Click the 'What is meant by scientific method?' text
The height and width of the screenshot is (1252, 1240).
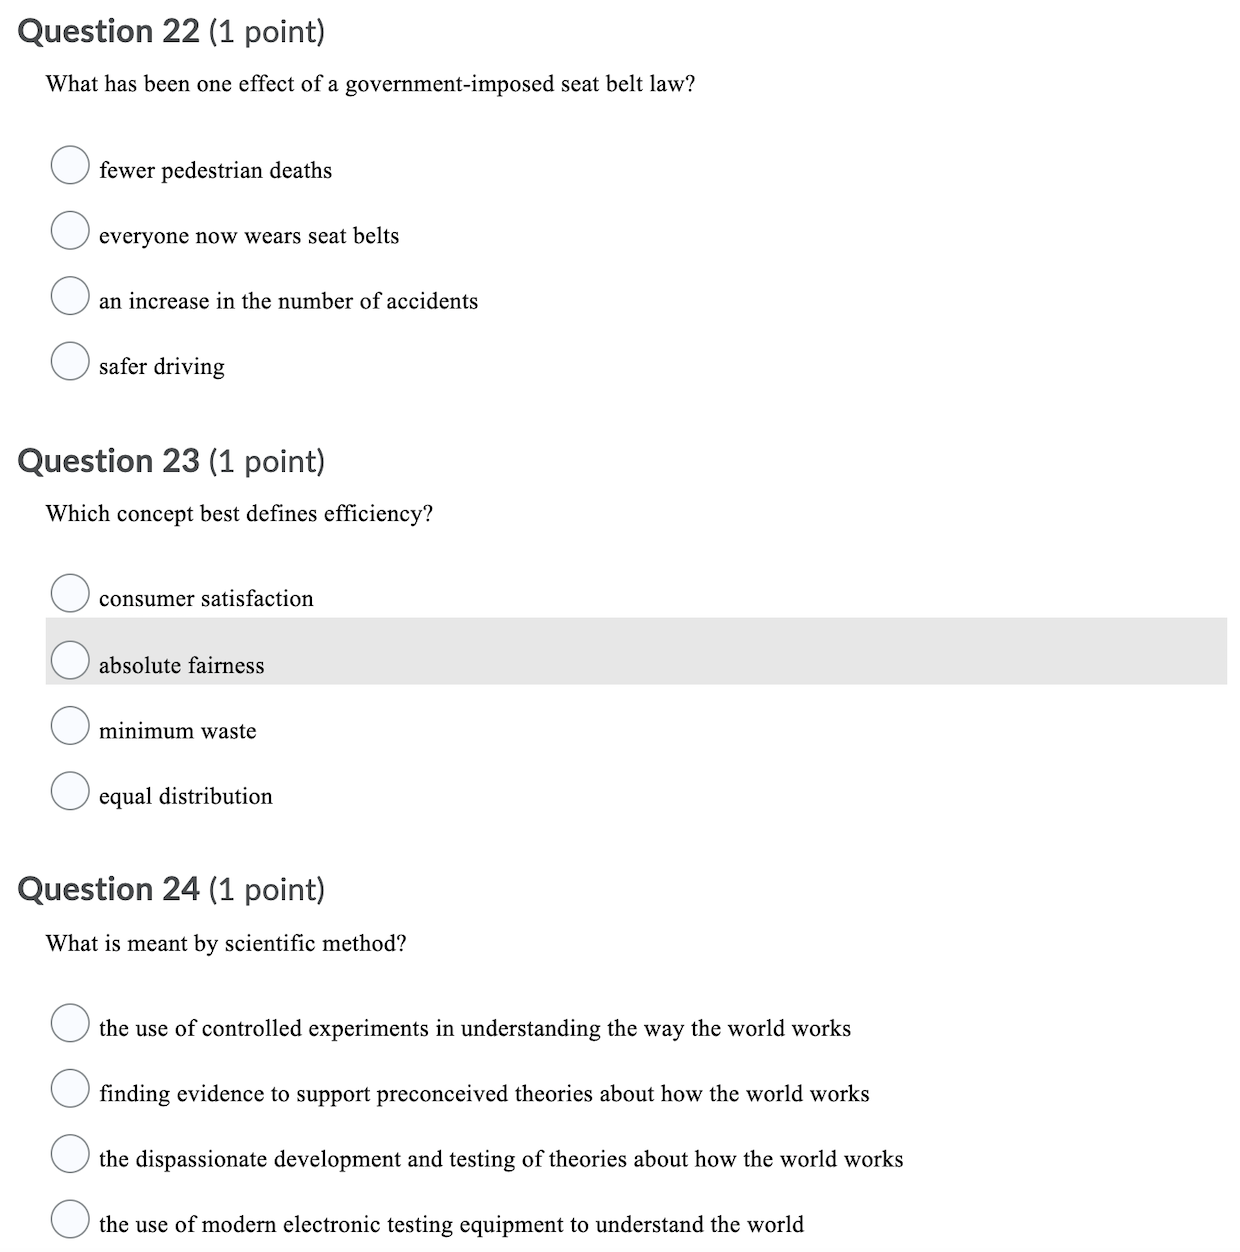[227, 943]
